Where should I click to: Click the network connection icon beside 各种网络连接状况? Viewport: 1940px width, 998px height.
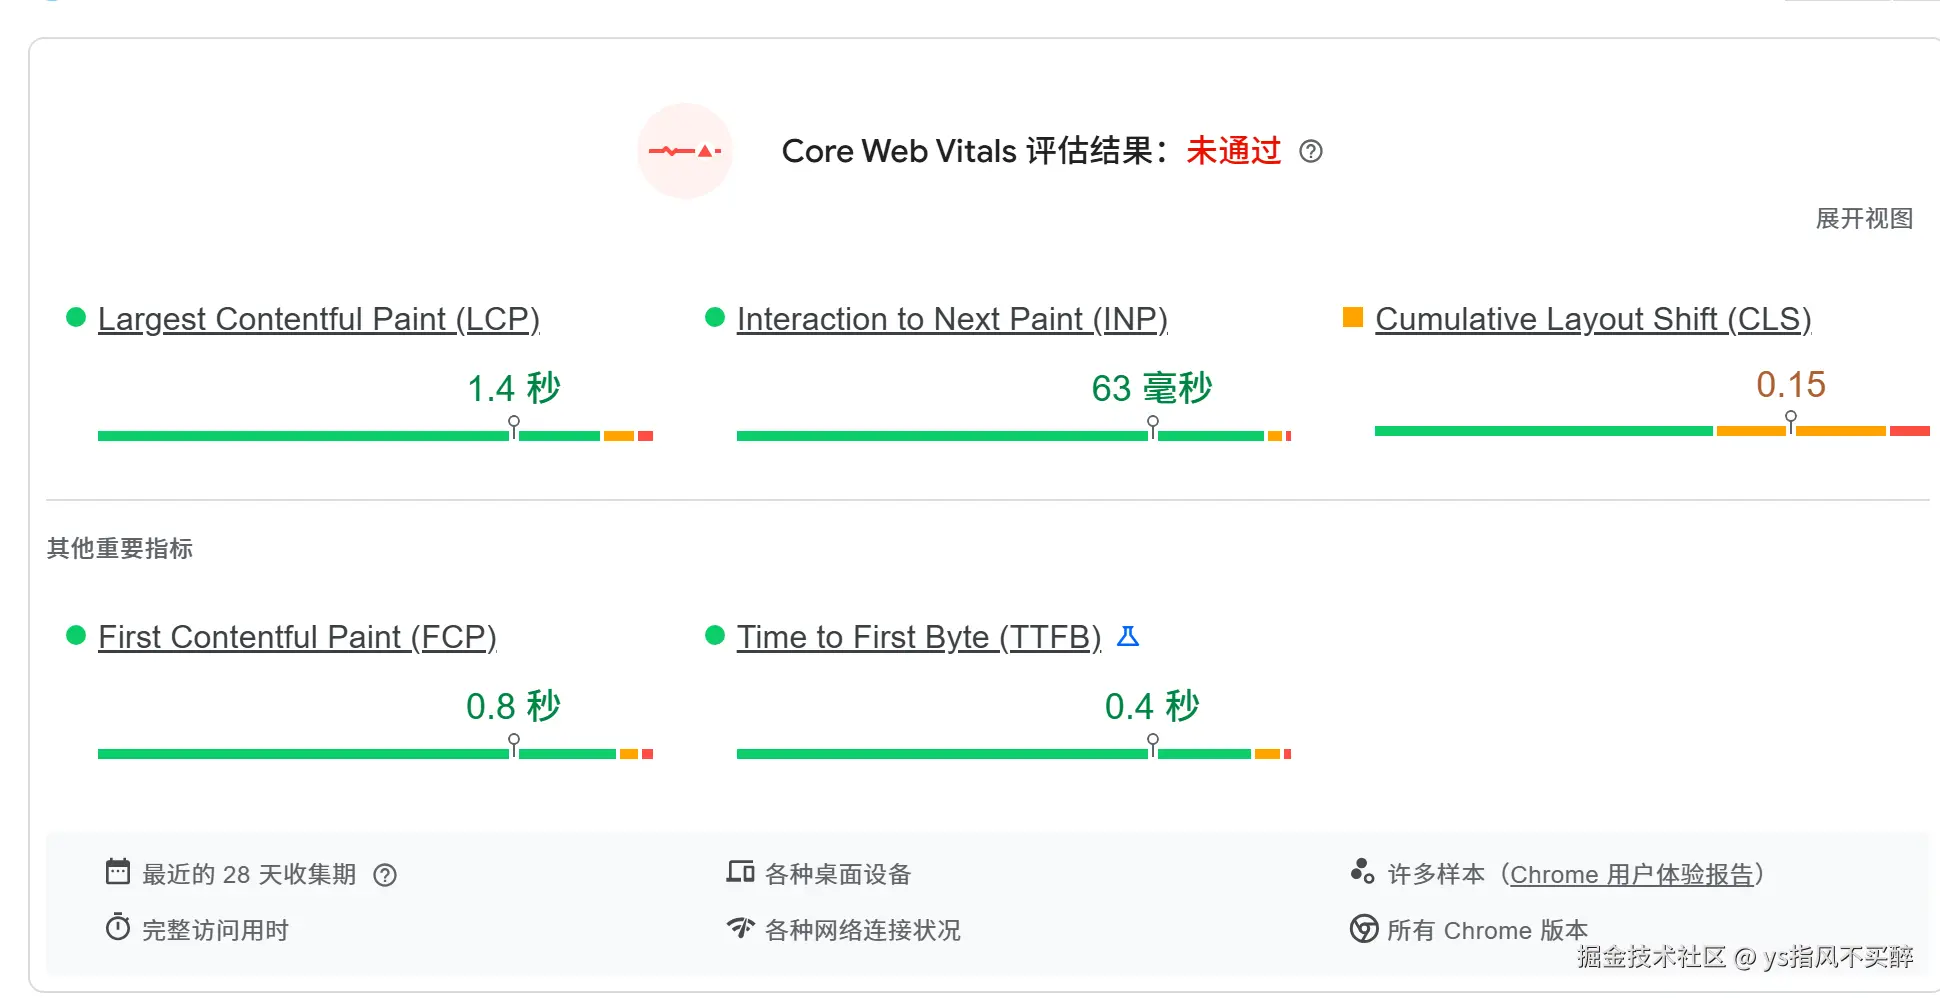pos(740,928)
